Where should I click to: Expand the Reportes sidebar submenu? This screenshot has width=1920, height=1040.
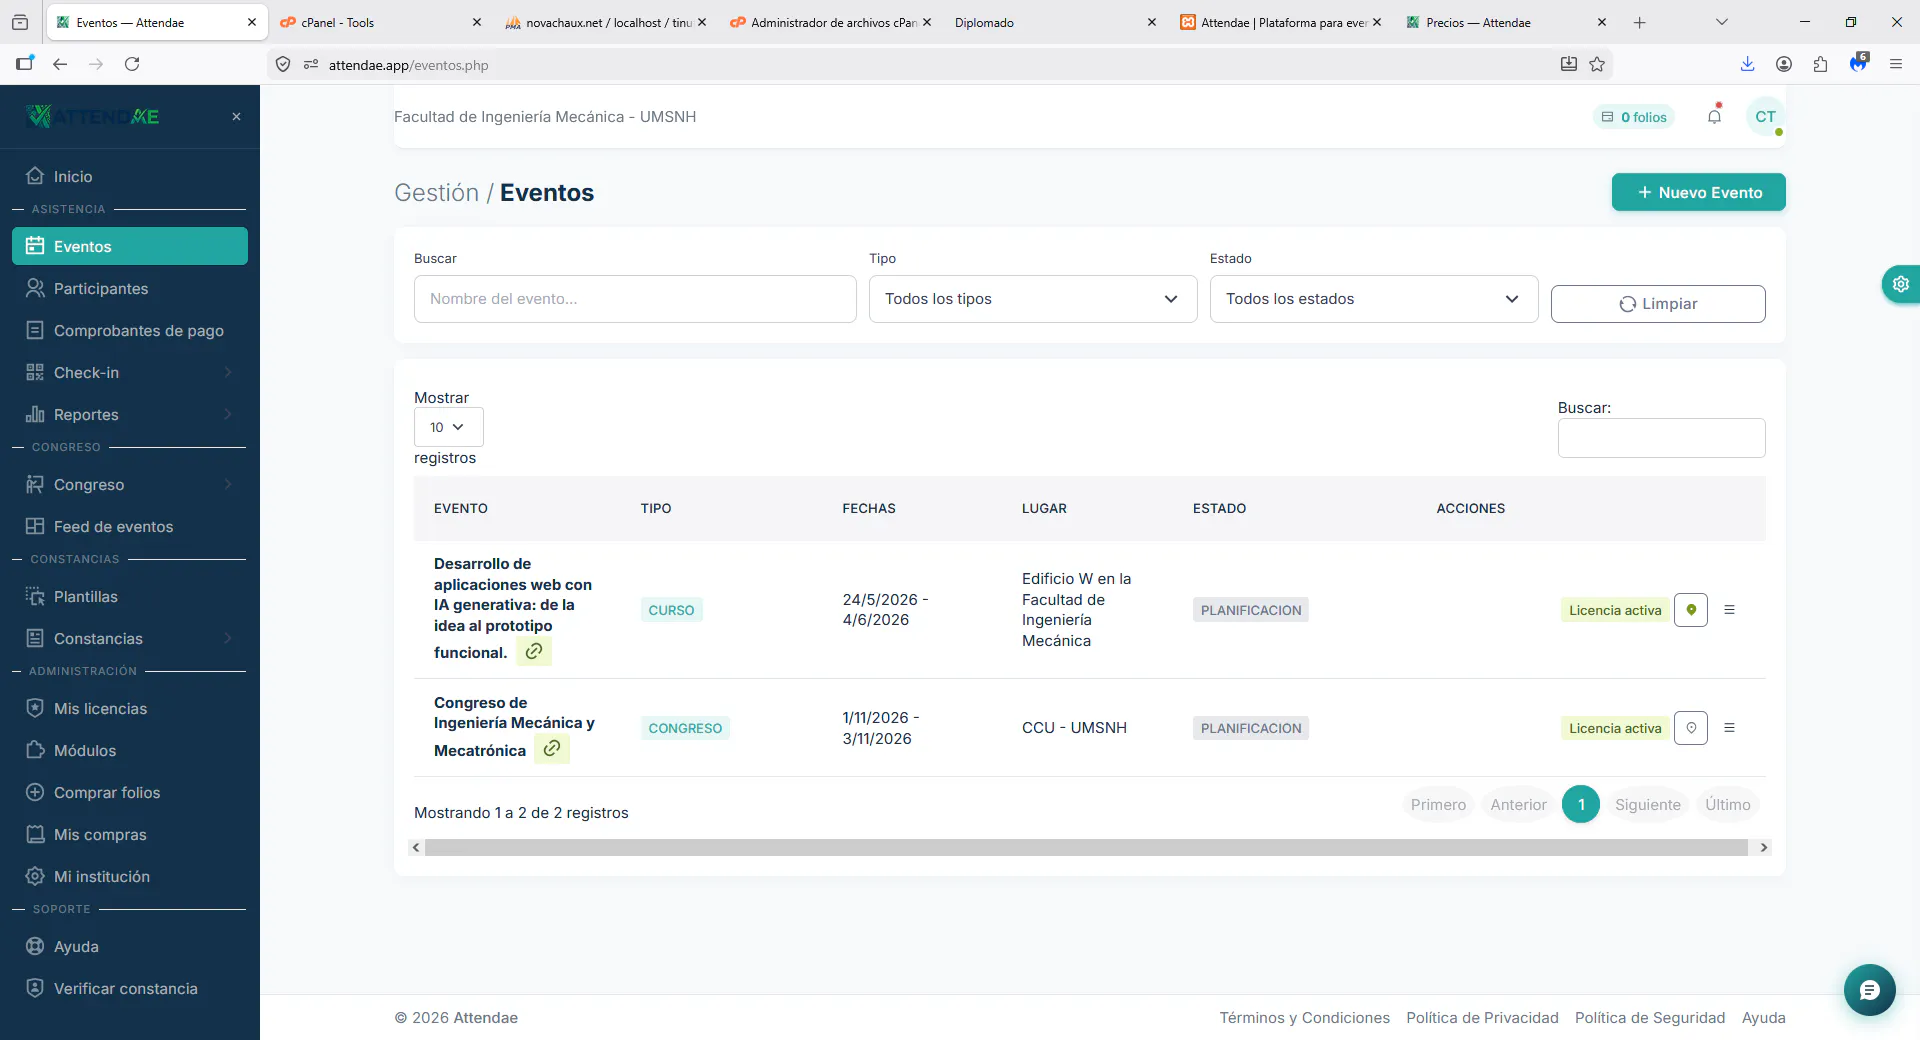click(130, 415)
